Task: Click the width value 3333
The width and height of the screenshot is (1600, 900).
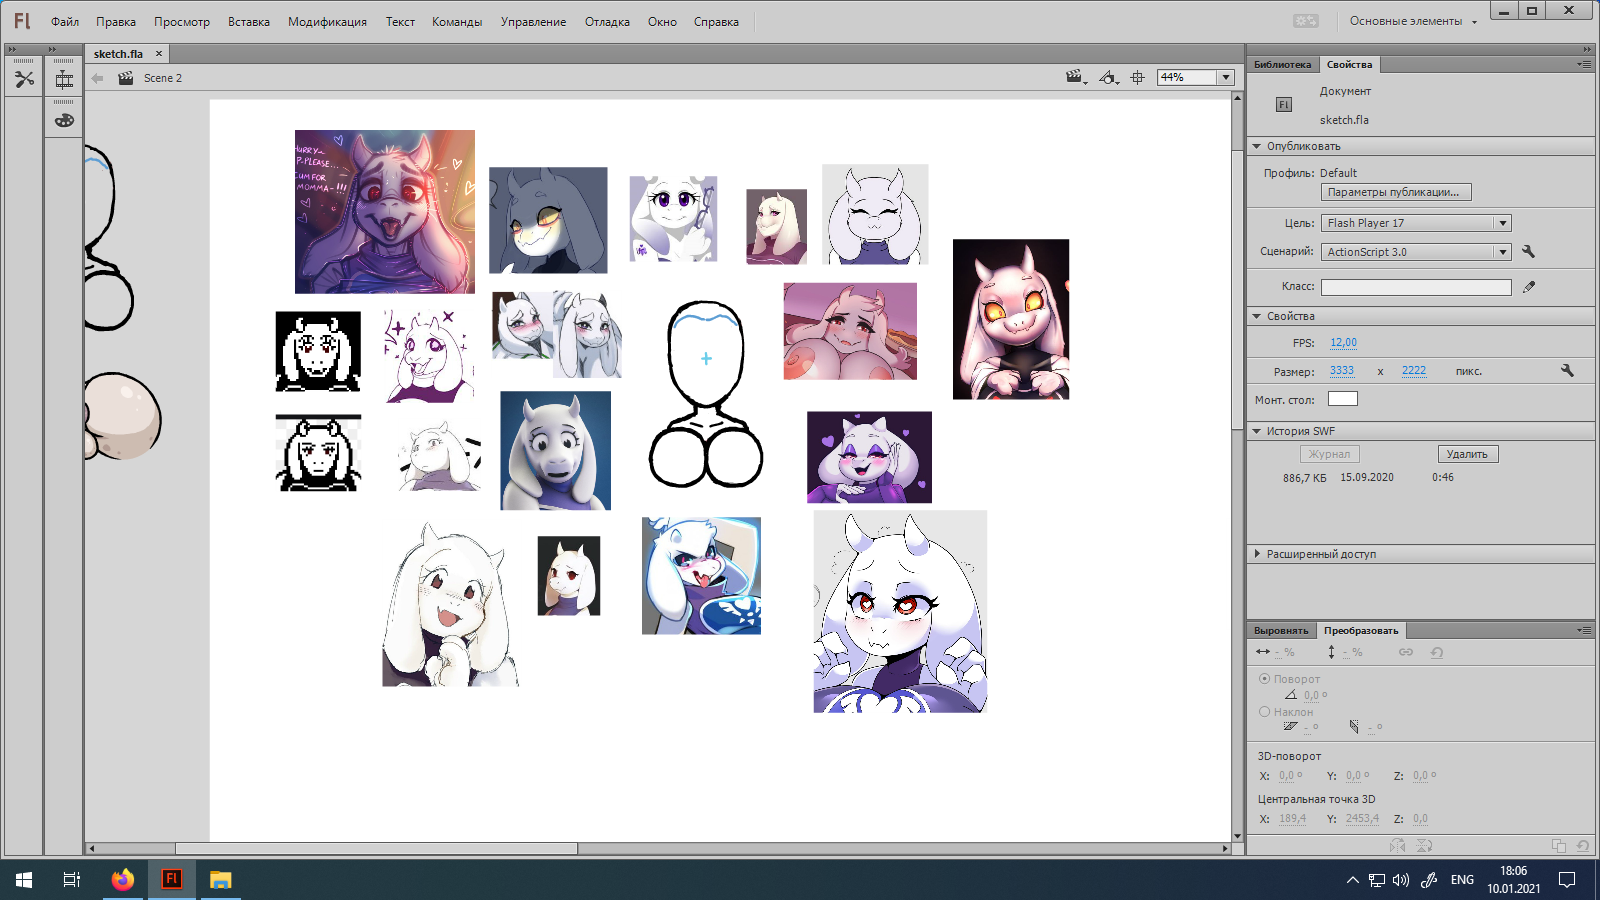Action: click(1341, 371)
